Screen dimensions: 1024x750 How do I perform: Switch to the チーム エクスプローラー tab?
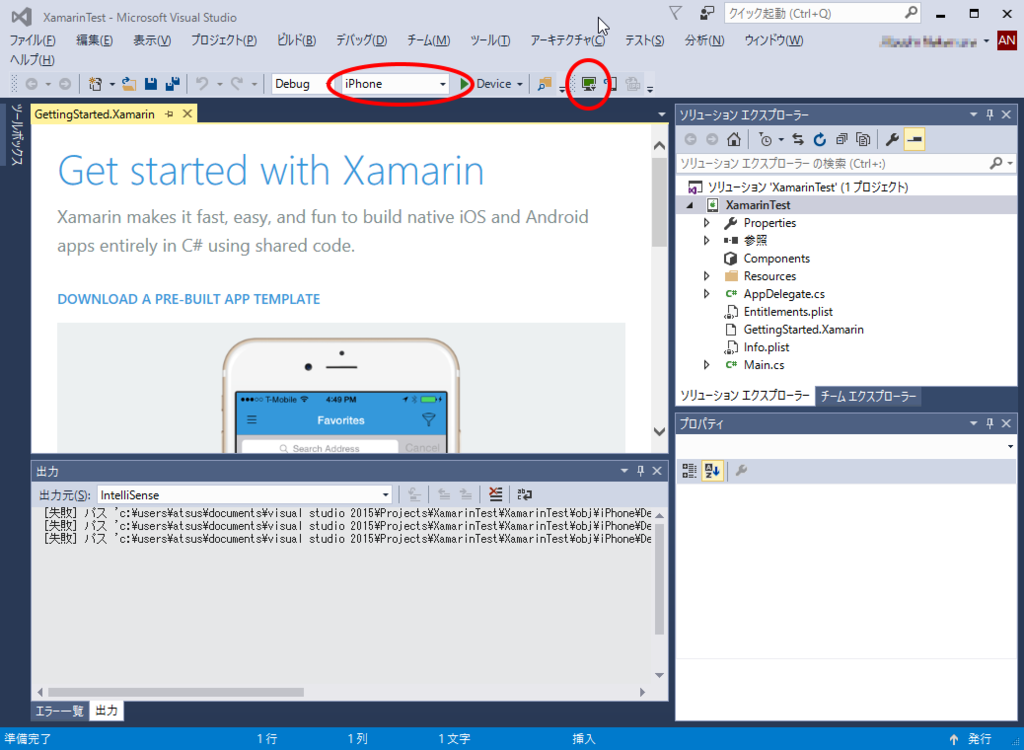[x=868, y=396]
